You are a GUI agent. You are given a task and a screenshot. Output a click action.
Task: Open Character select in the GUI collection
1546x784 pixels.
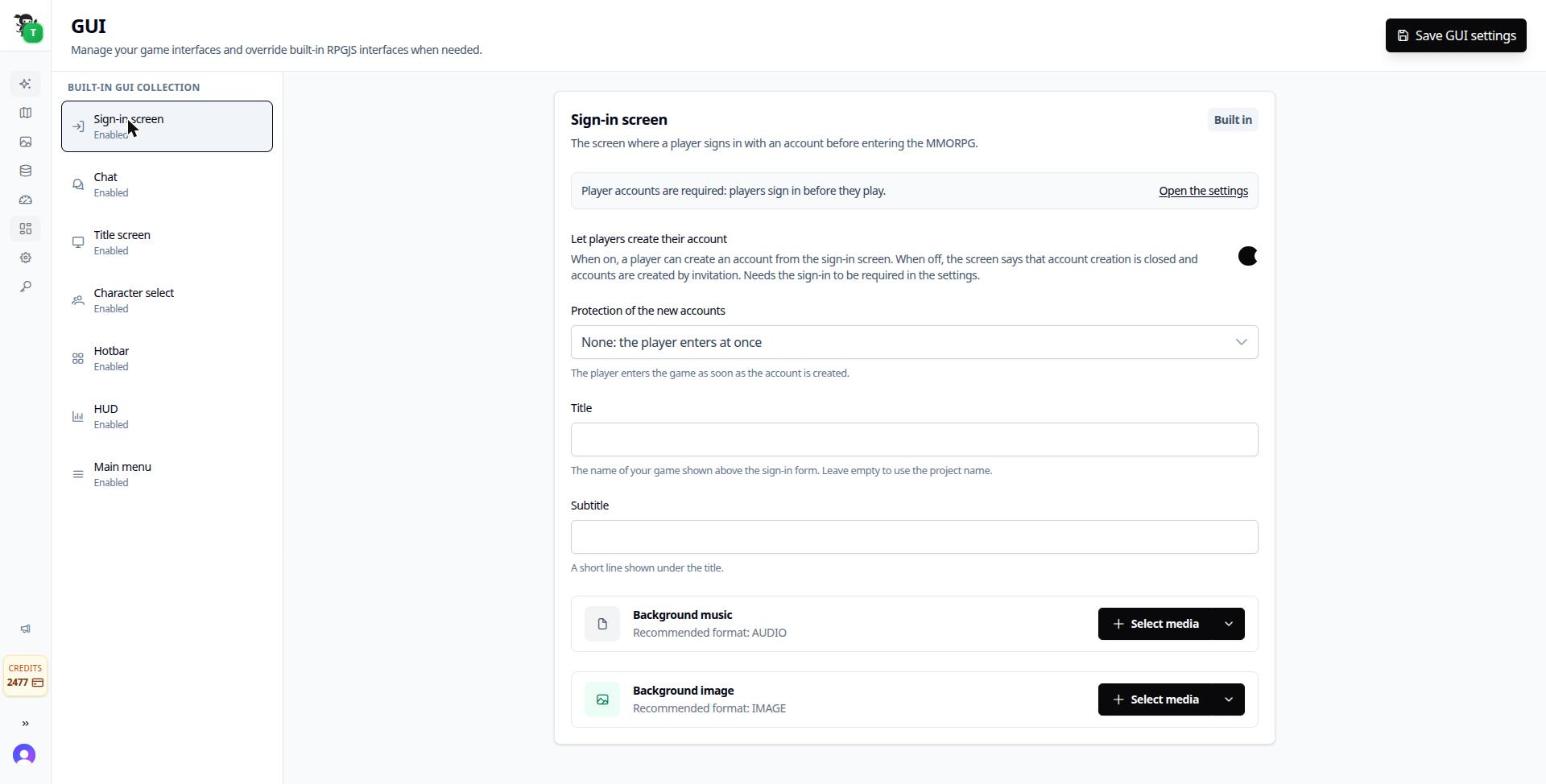click(x=167, y=300)
